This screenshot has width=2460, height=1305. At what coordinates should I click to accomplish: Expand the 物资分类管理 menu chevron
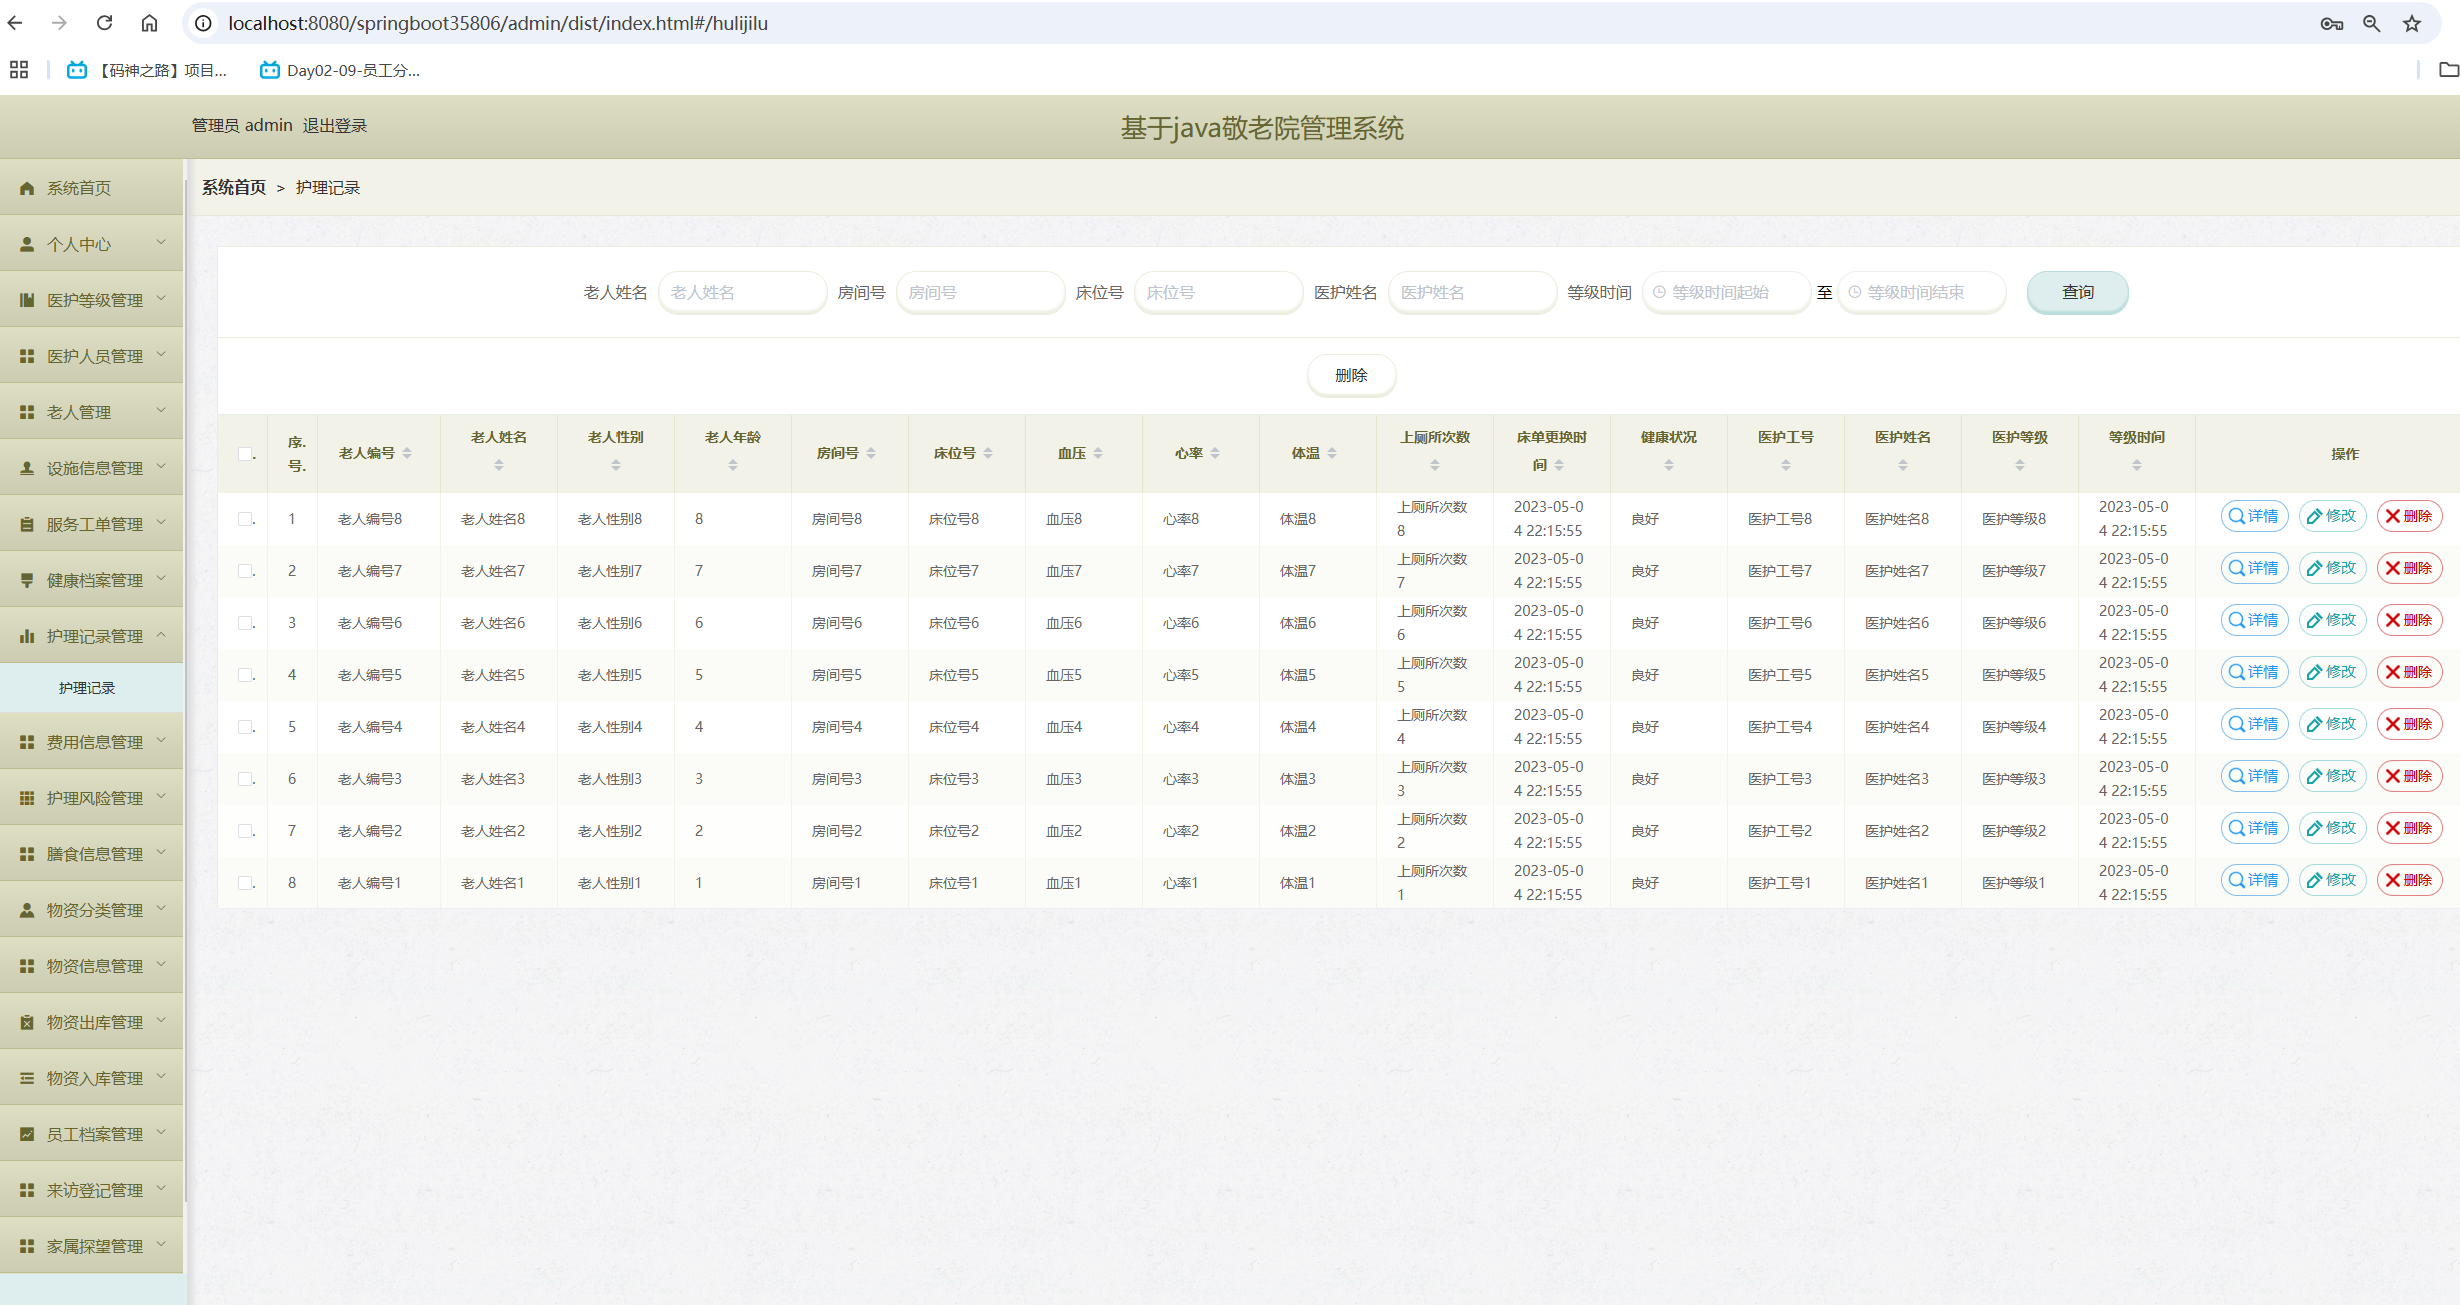(161, 909)
